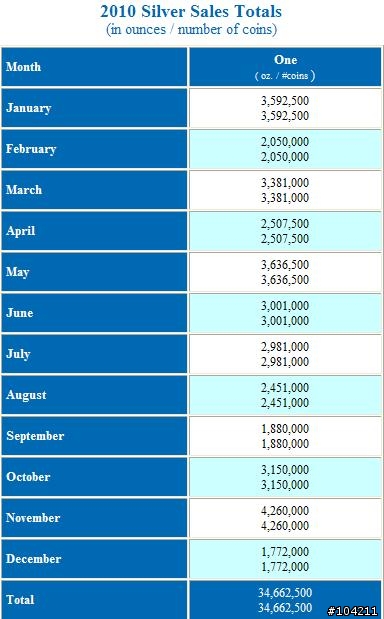This screenshot has width=384, height=619.
Task: Click the Month column header
Action: [94, 67]
